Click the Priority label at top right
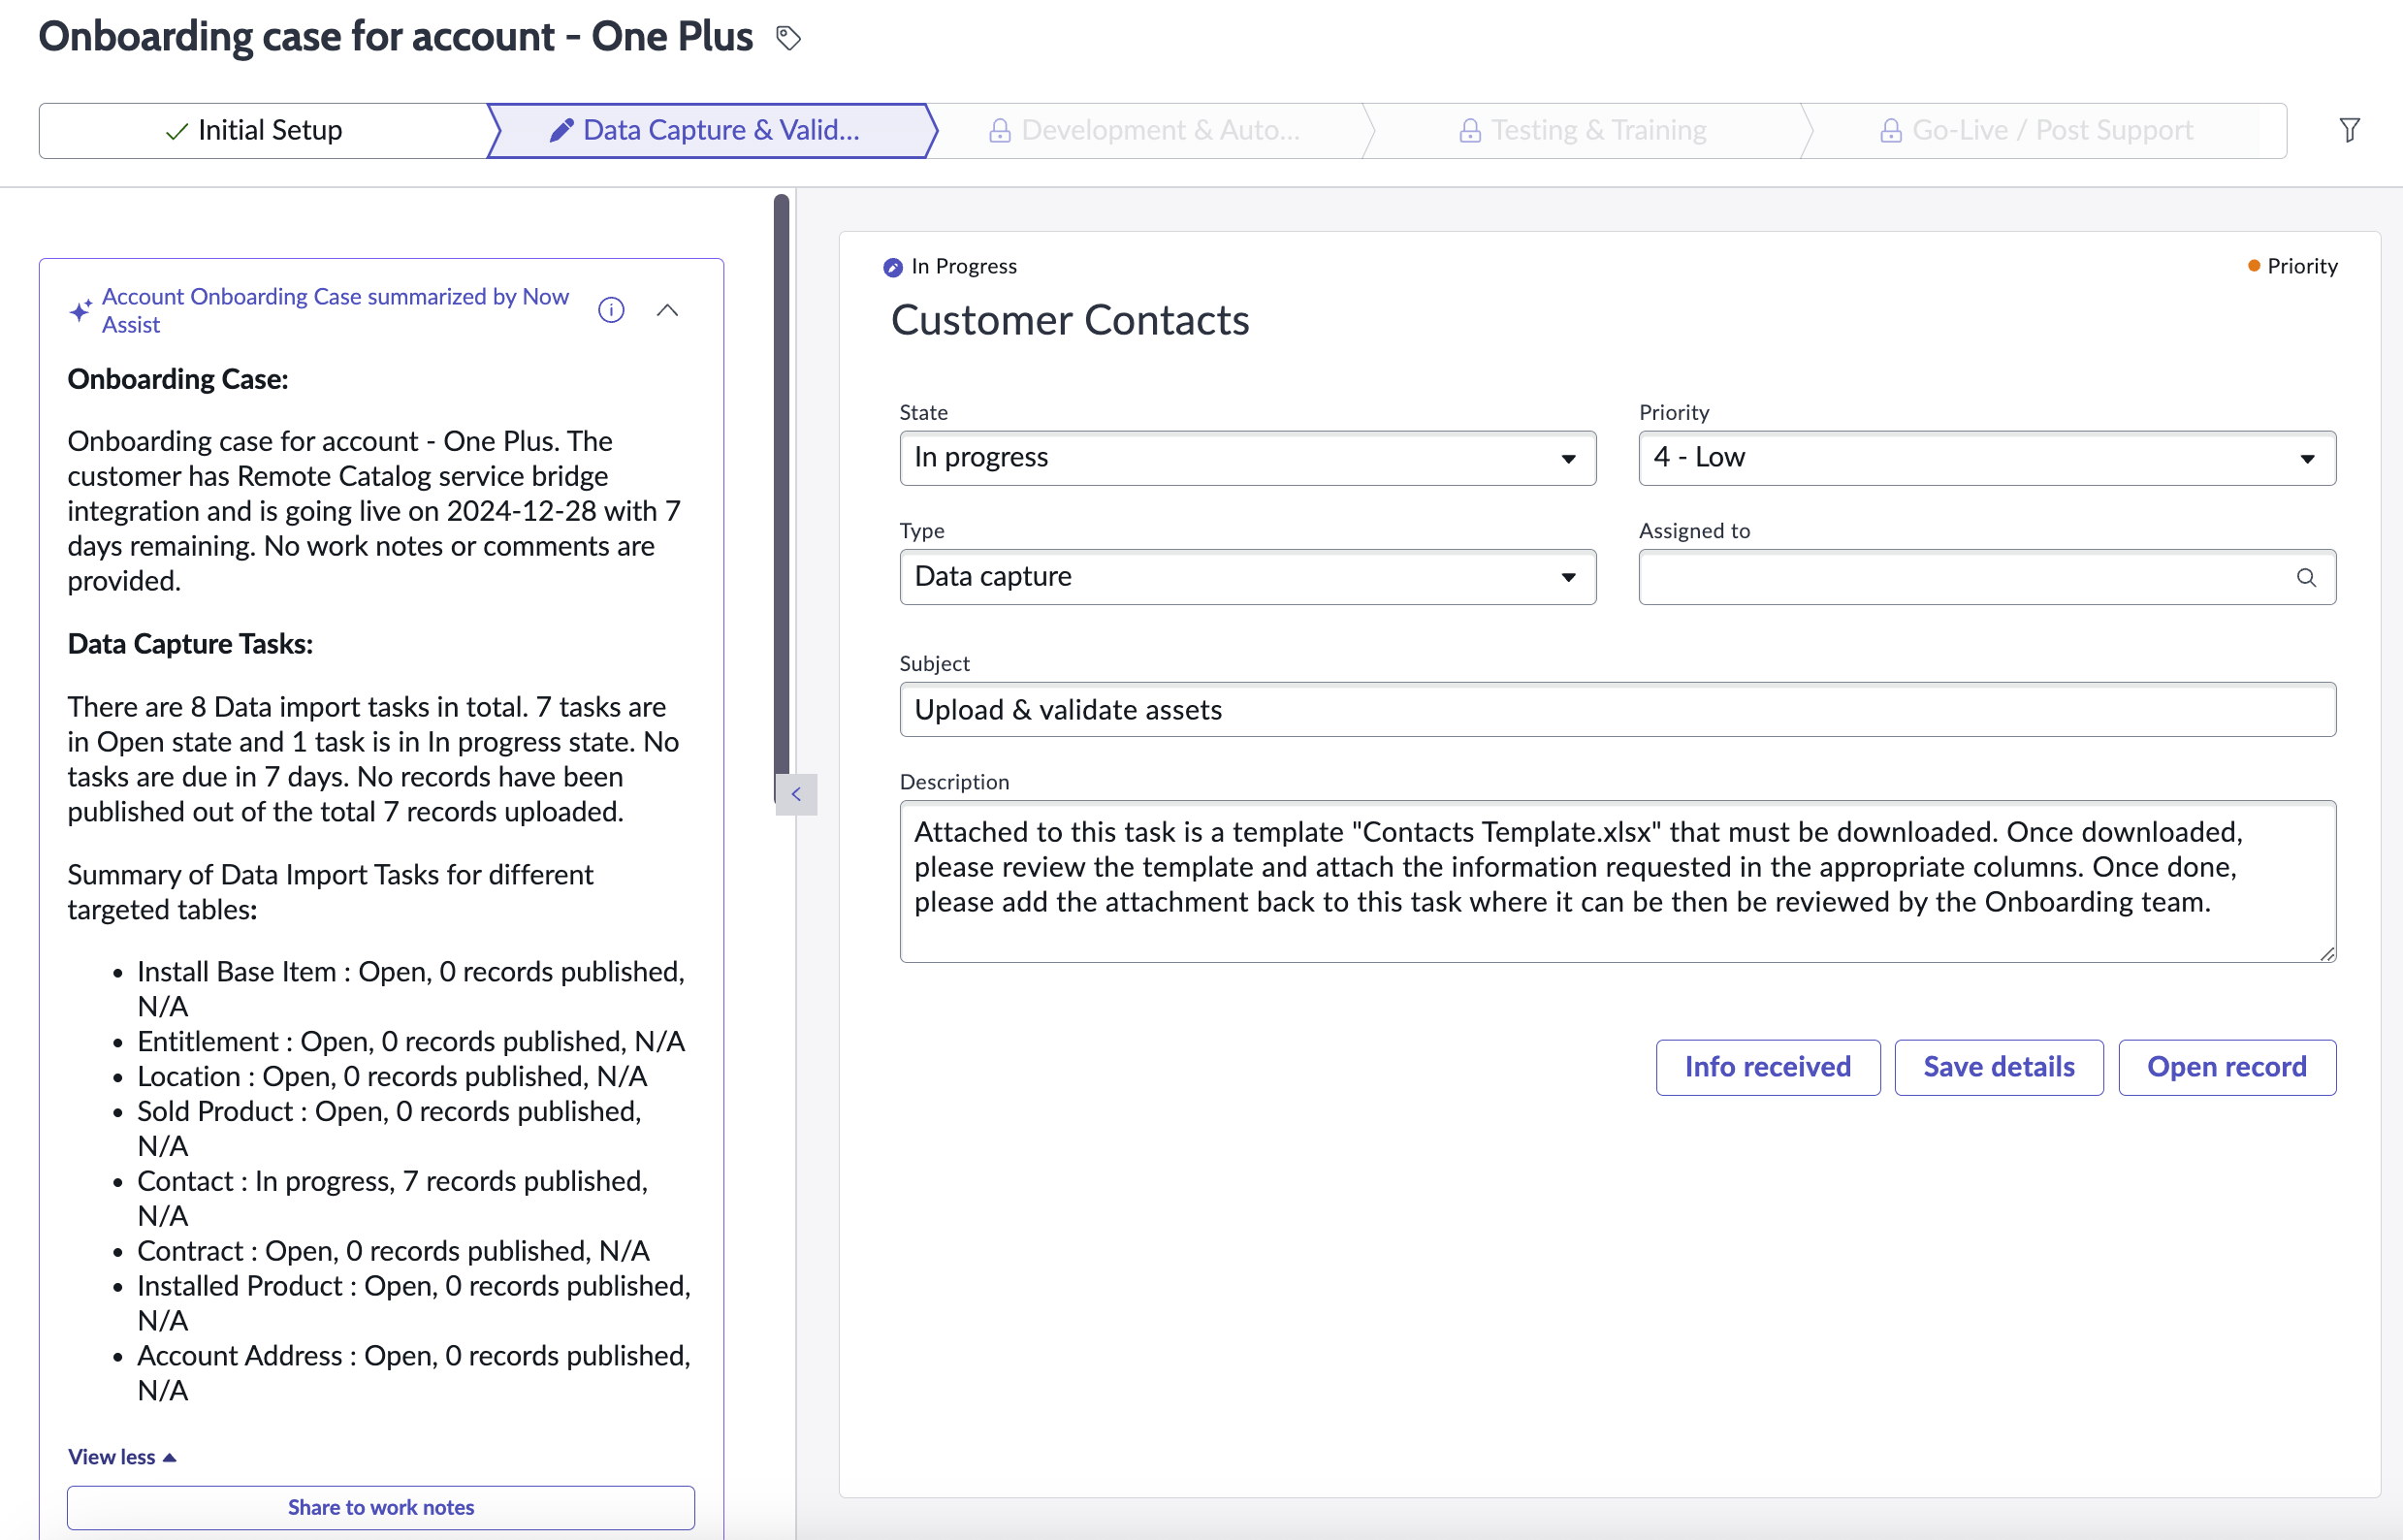This screenshot has width=2403, height=1540. (2302, 266)
